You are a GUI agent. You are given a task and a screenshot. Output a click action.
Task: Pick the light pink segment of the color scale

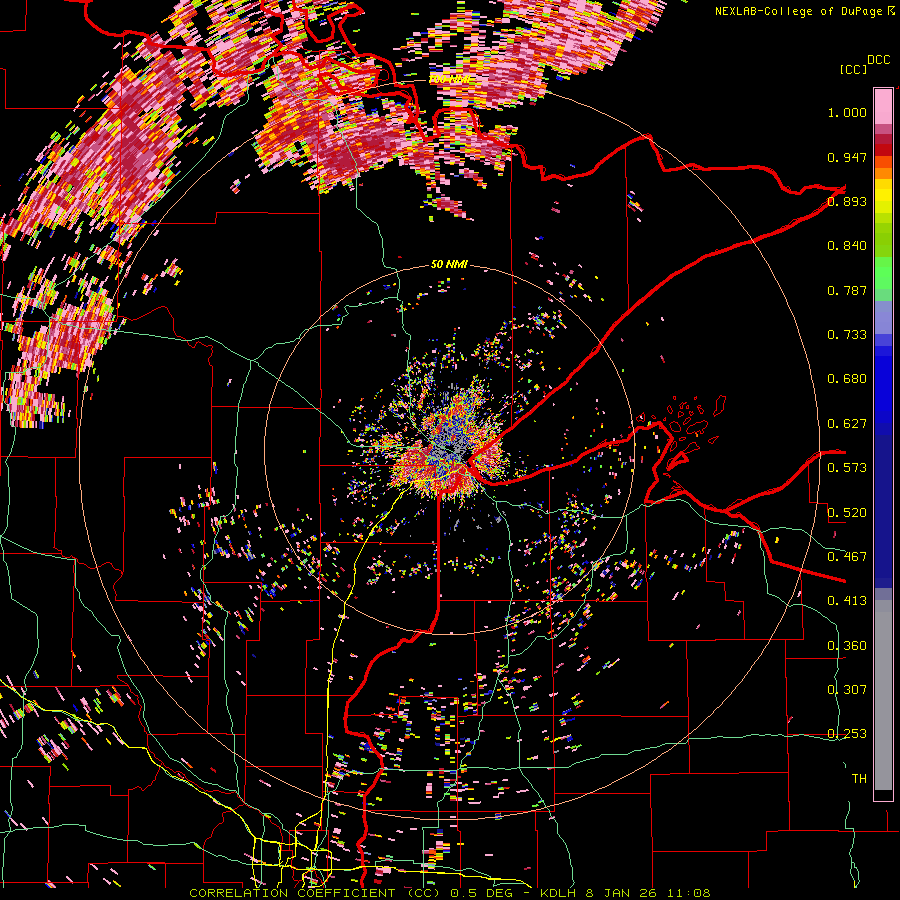[883, 106]
